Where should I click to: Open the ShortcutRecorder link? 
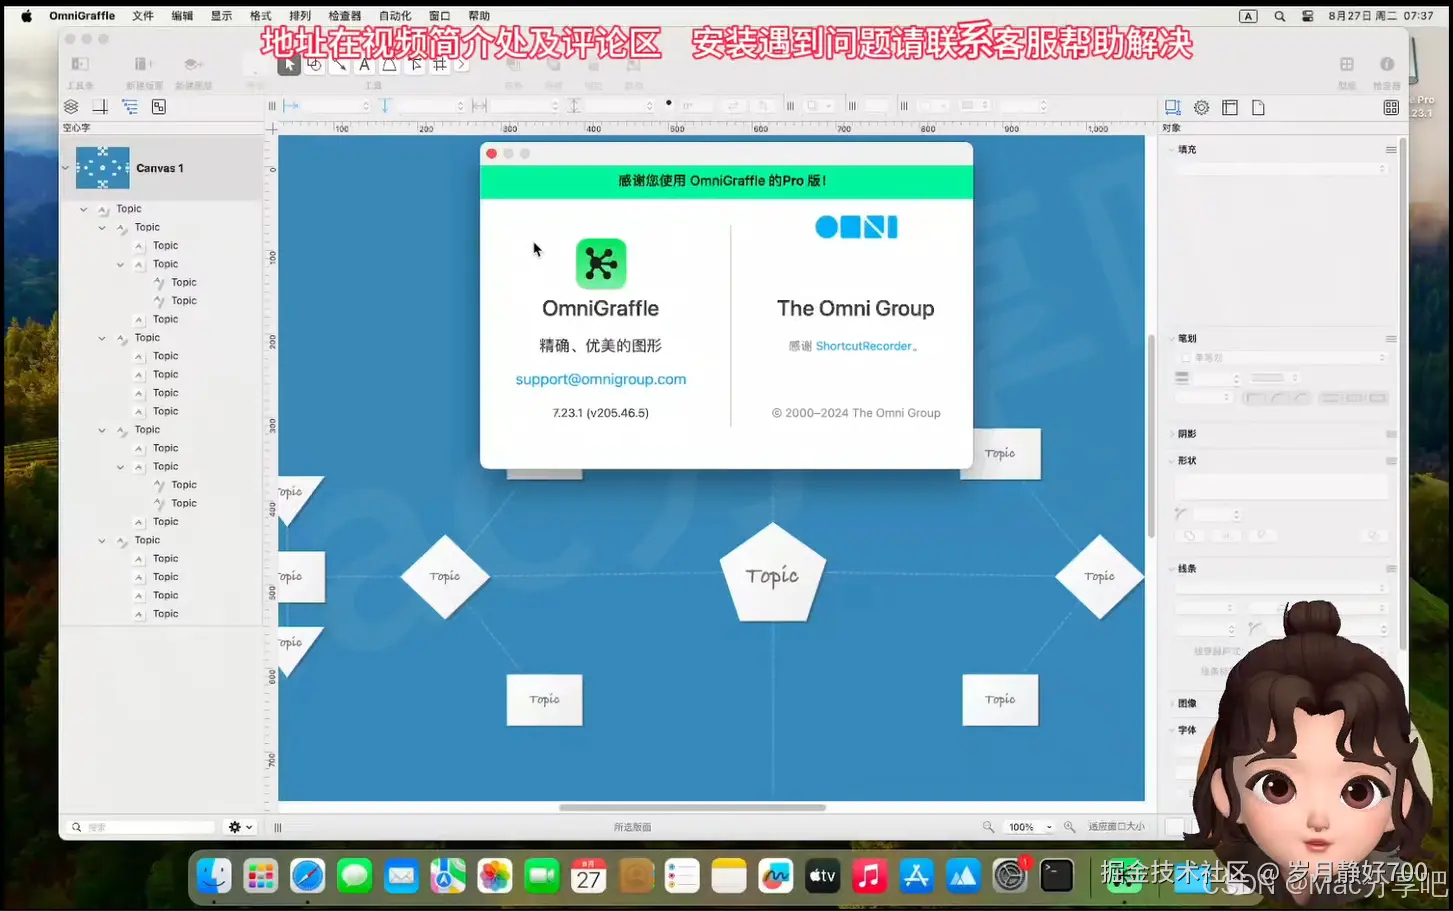pos(864,346)
